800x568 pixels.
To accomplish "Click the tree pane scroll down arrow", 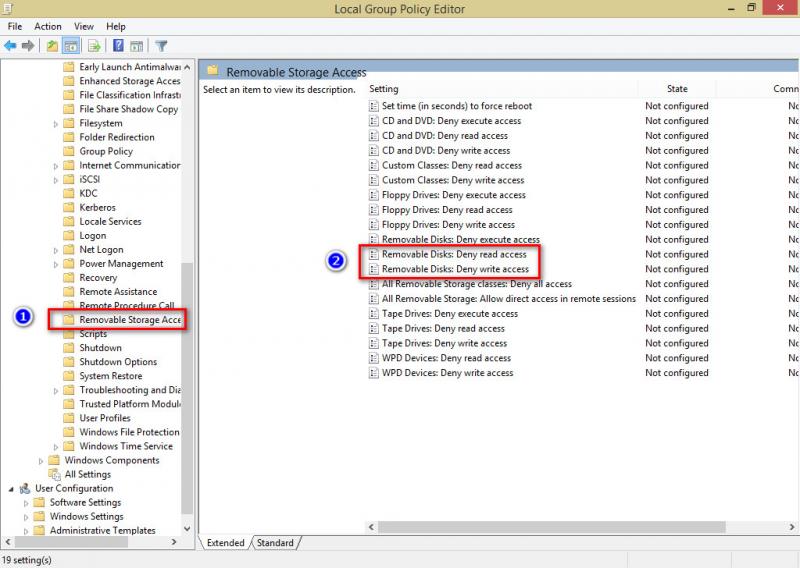I will [187, 529].
